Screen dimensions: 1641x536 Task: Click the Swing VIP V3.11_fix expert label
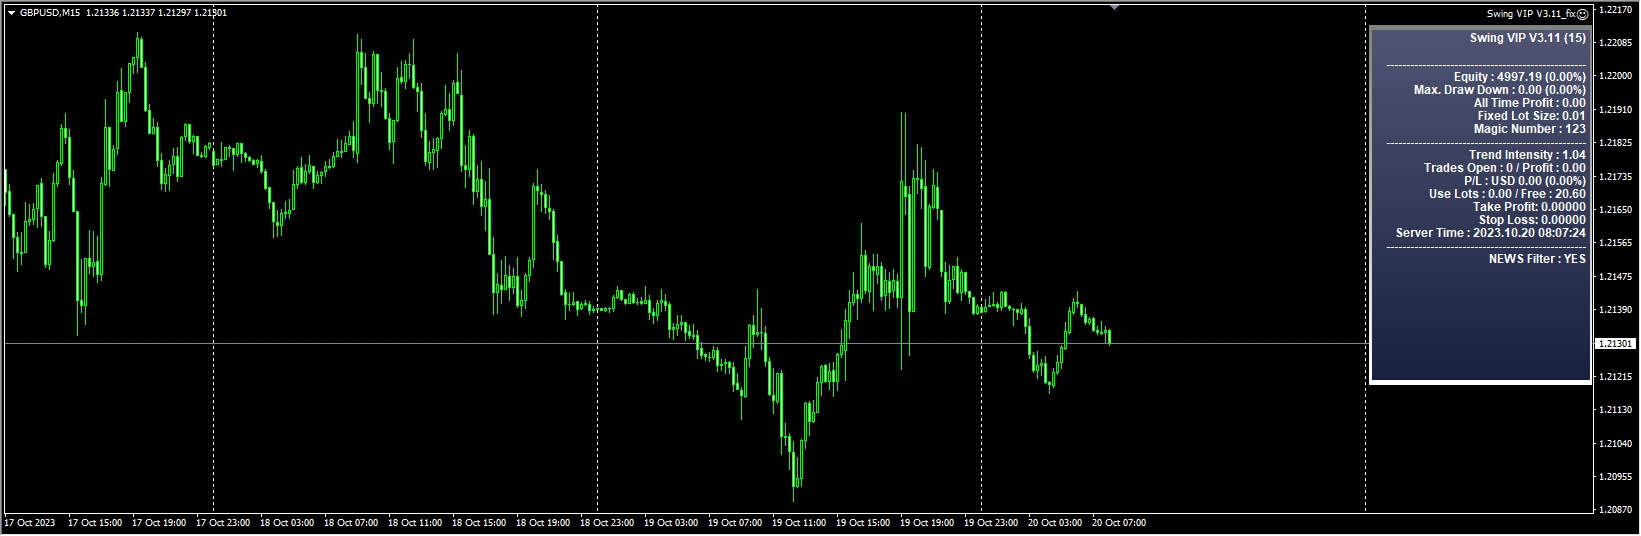[x=1531, y=14]
